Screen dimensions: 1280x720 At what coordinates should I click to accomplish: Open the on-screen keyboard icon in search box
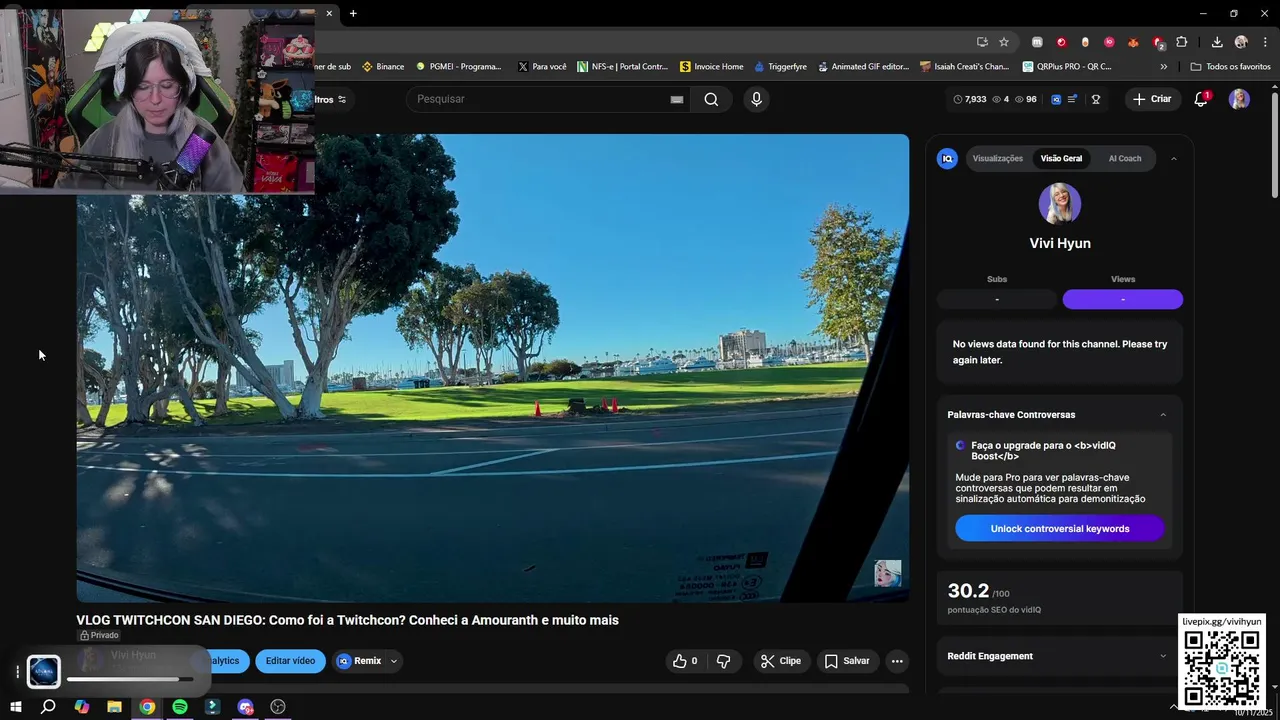pyautogui.click(x=677, y=99)
